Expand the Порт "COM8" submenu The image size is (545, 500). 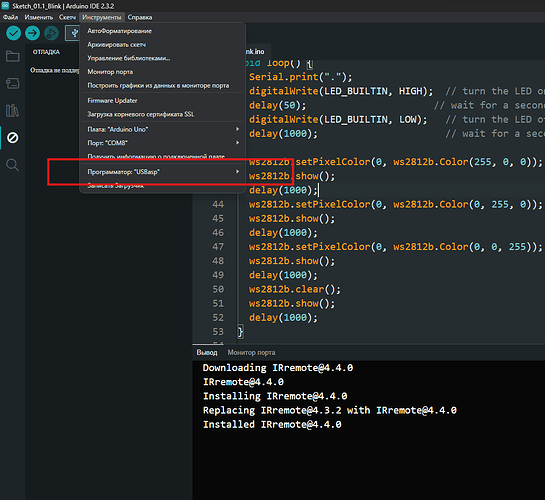[x=163, y=143]
